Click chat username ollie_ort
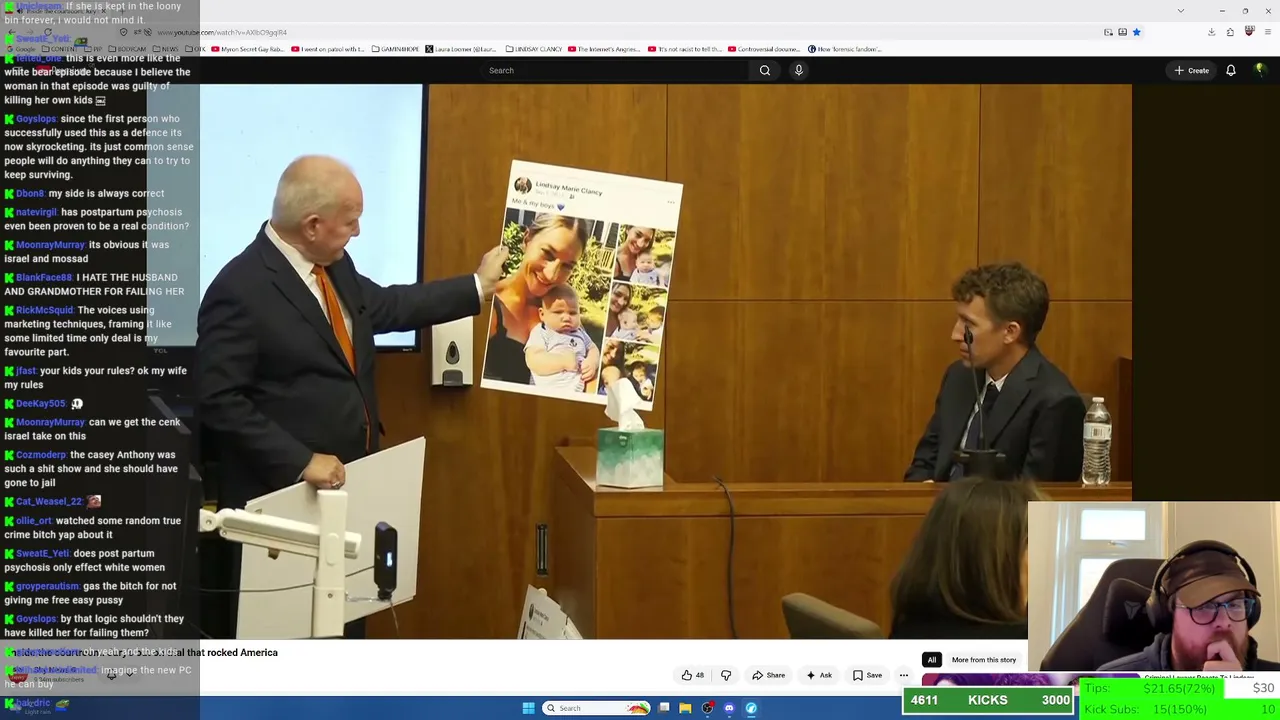Screen dimensions: 1280x720 point(34,521)
